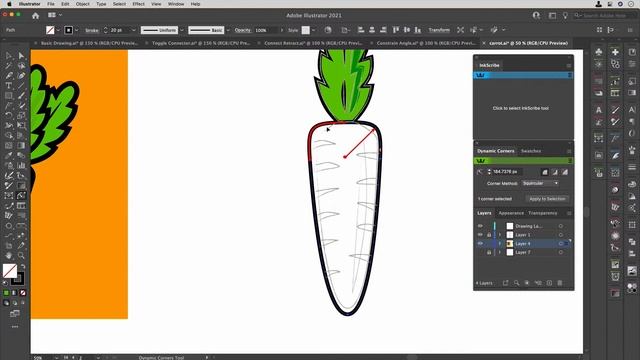640x360 pixels.
Task: Toggle visibility of Drawing Layer
Action: click(480, 226)
